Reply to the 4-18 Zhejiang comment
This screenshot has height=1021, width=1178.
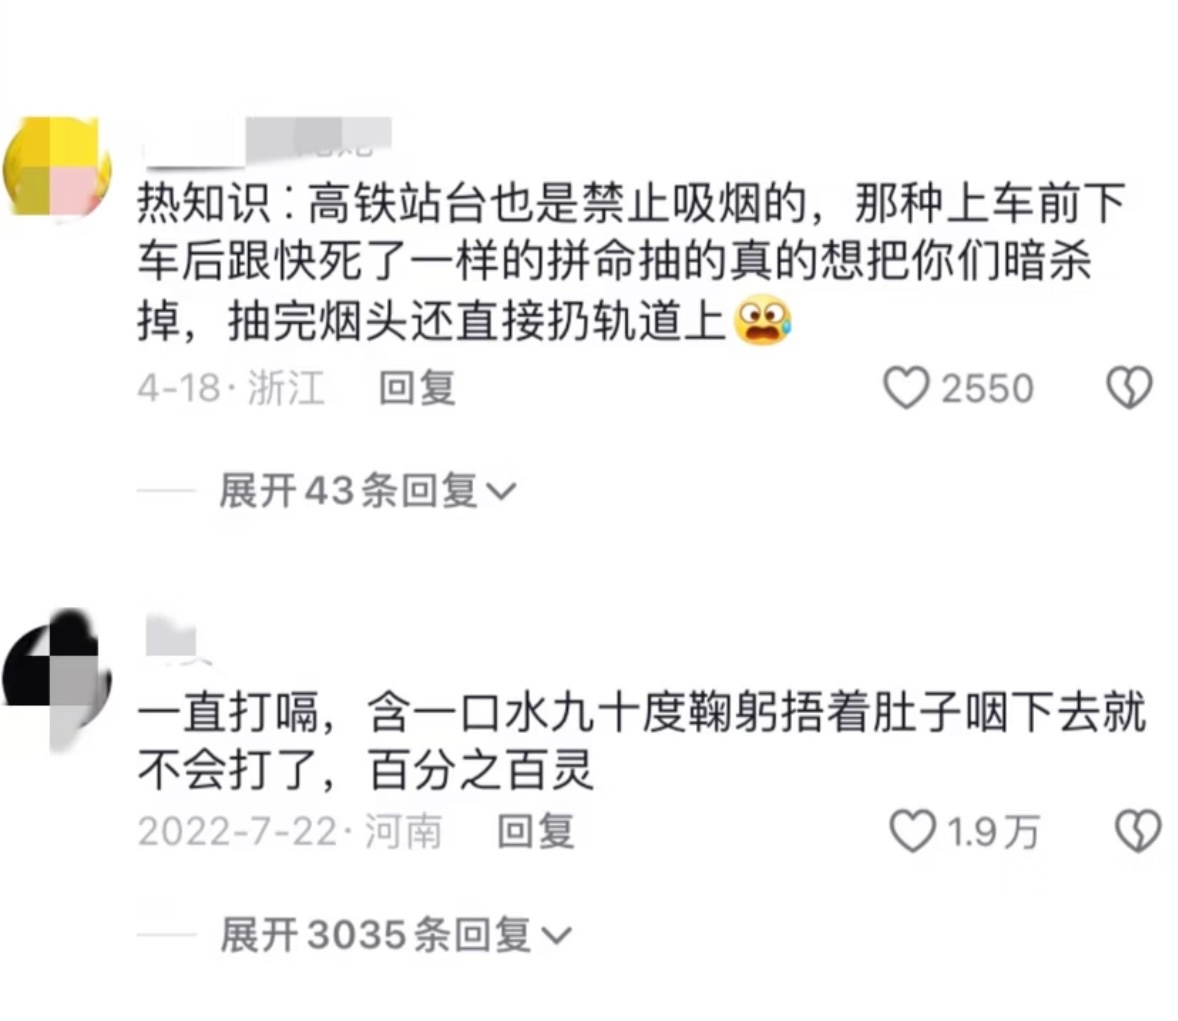coord(417,388)
